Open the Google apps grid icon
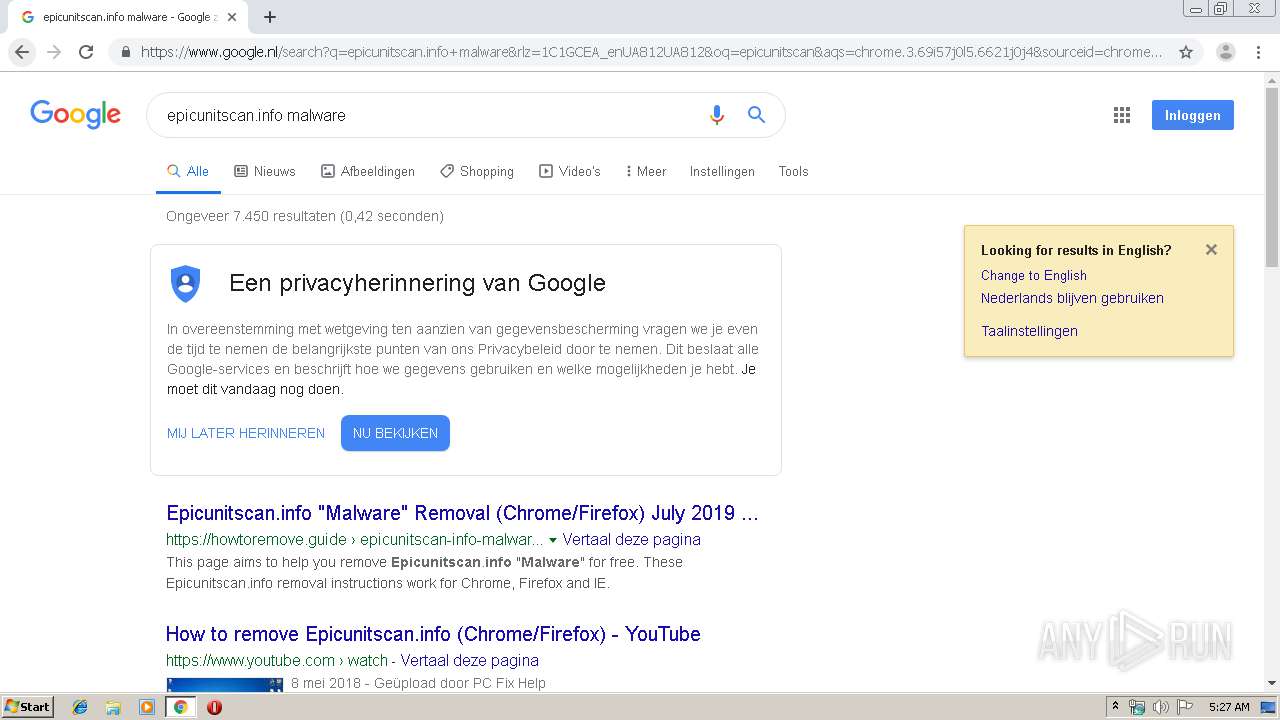The image size is (1280, 720). coord(1122,115)
